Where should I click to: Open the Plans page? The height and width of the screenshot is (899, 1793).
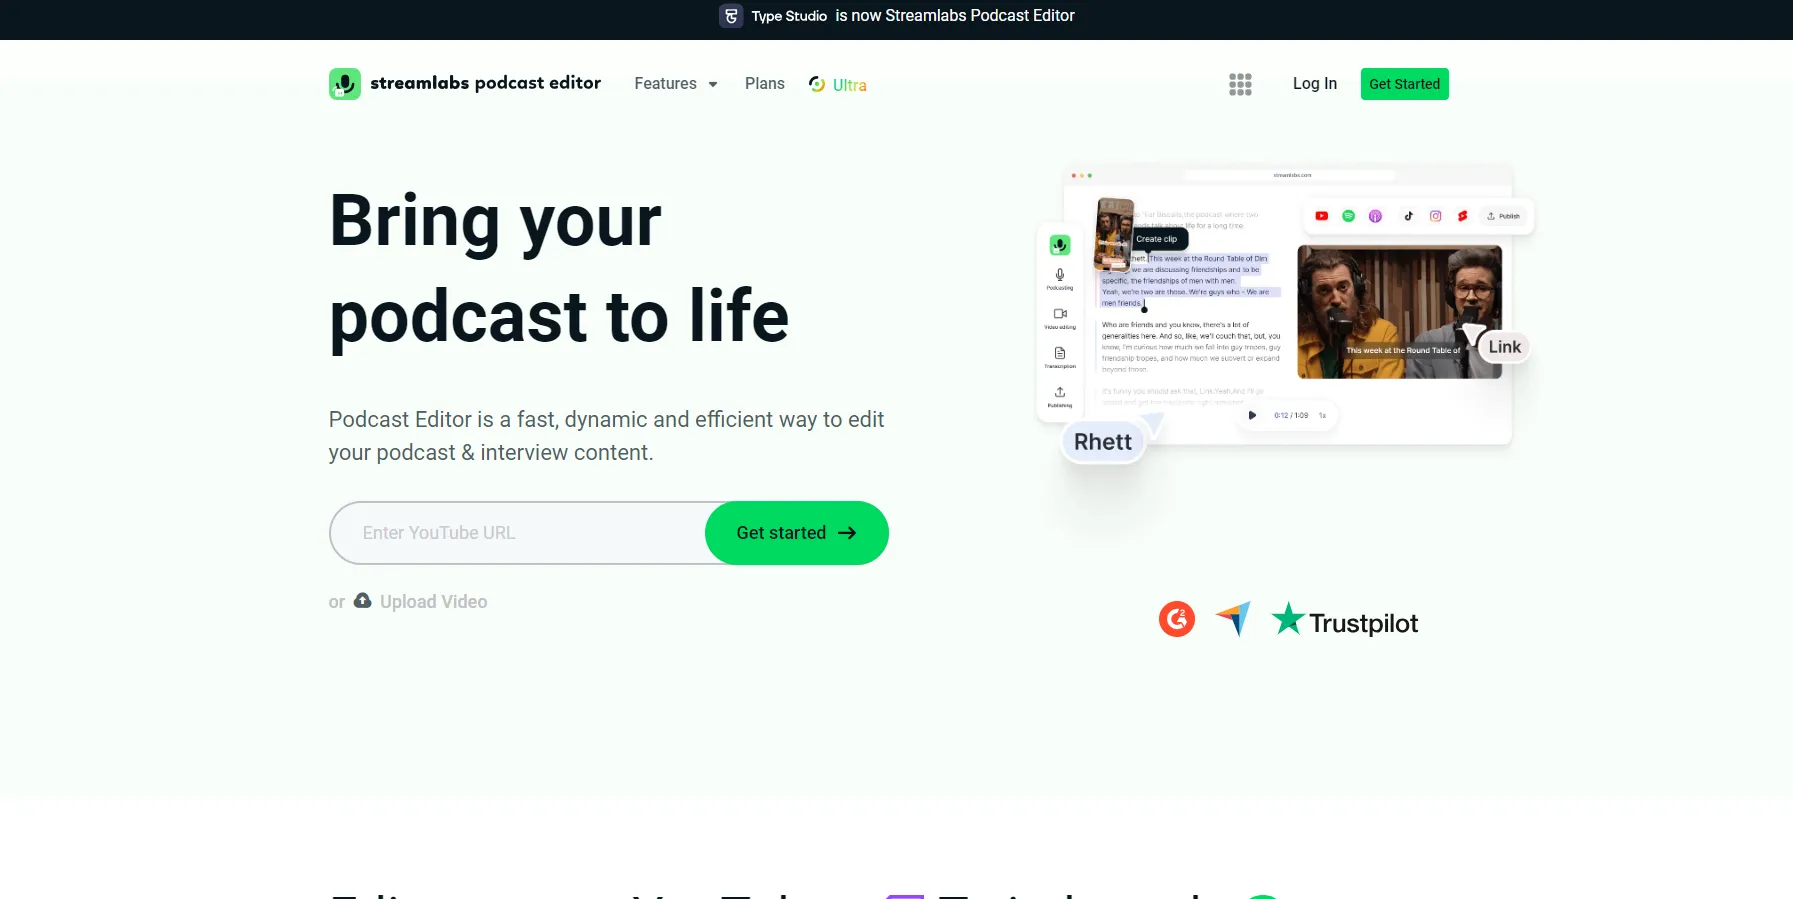(765, 84)
